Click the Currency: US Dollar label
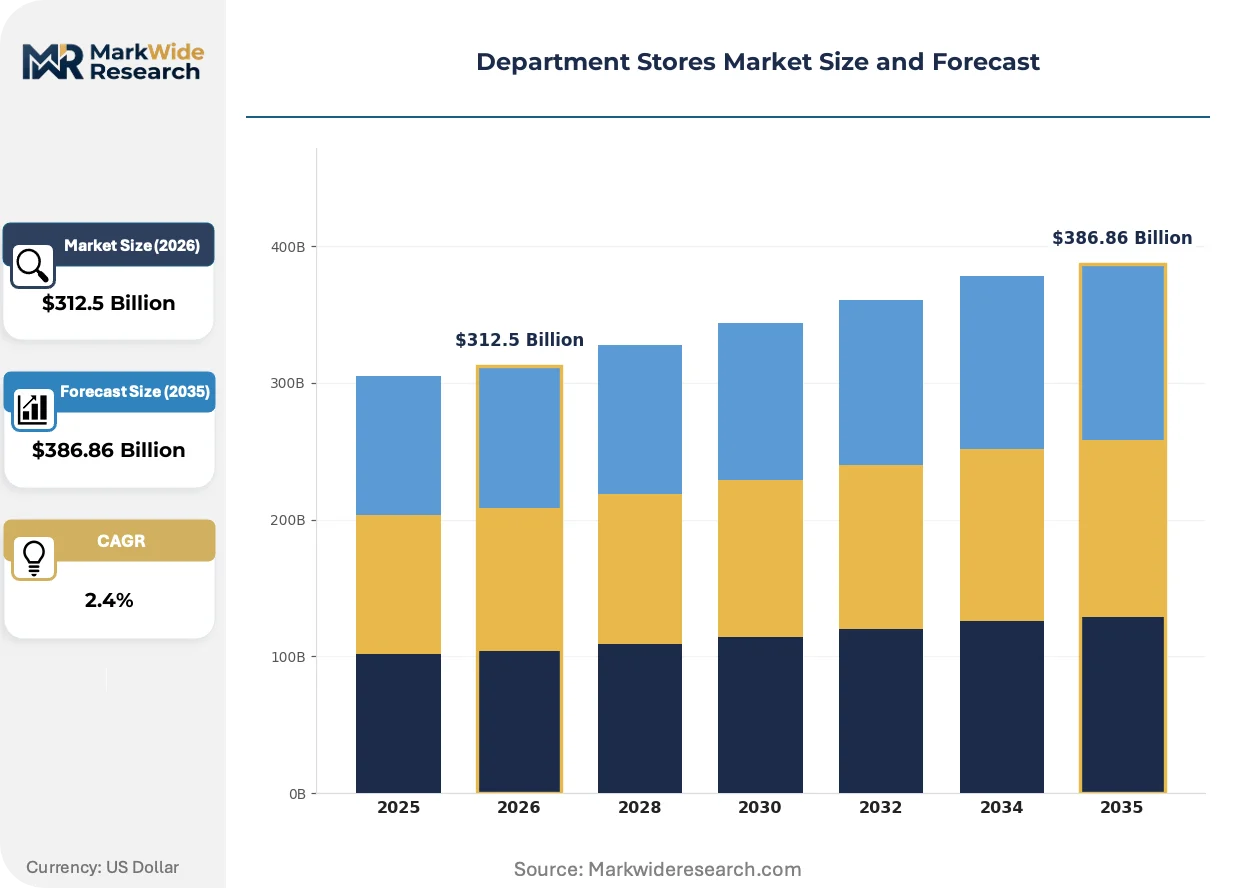1257x888 pixels. pyautogui.click(x=103, y=867)
